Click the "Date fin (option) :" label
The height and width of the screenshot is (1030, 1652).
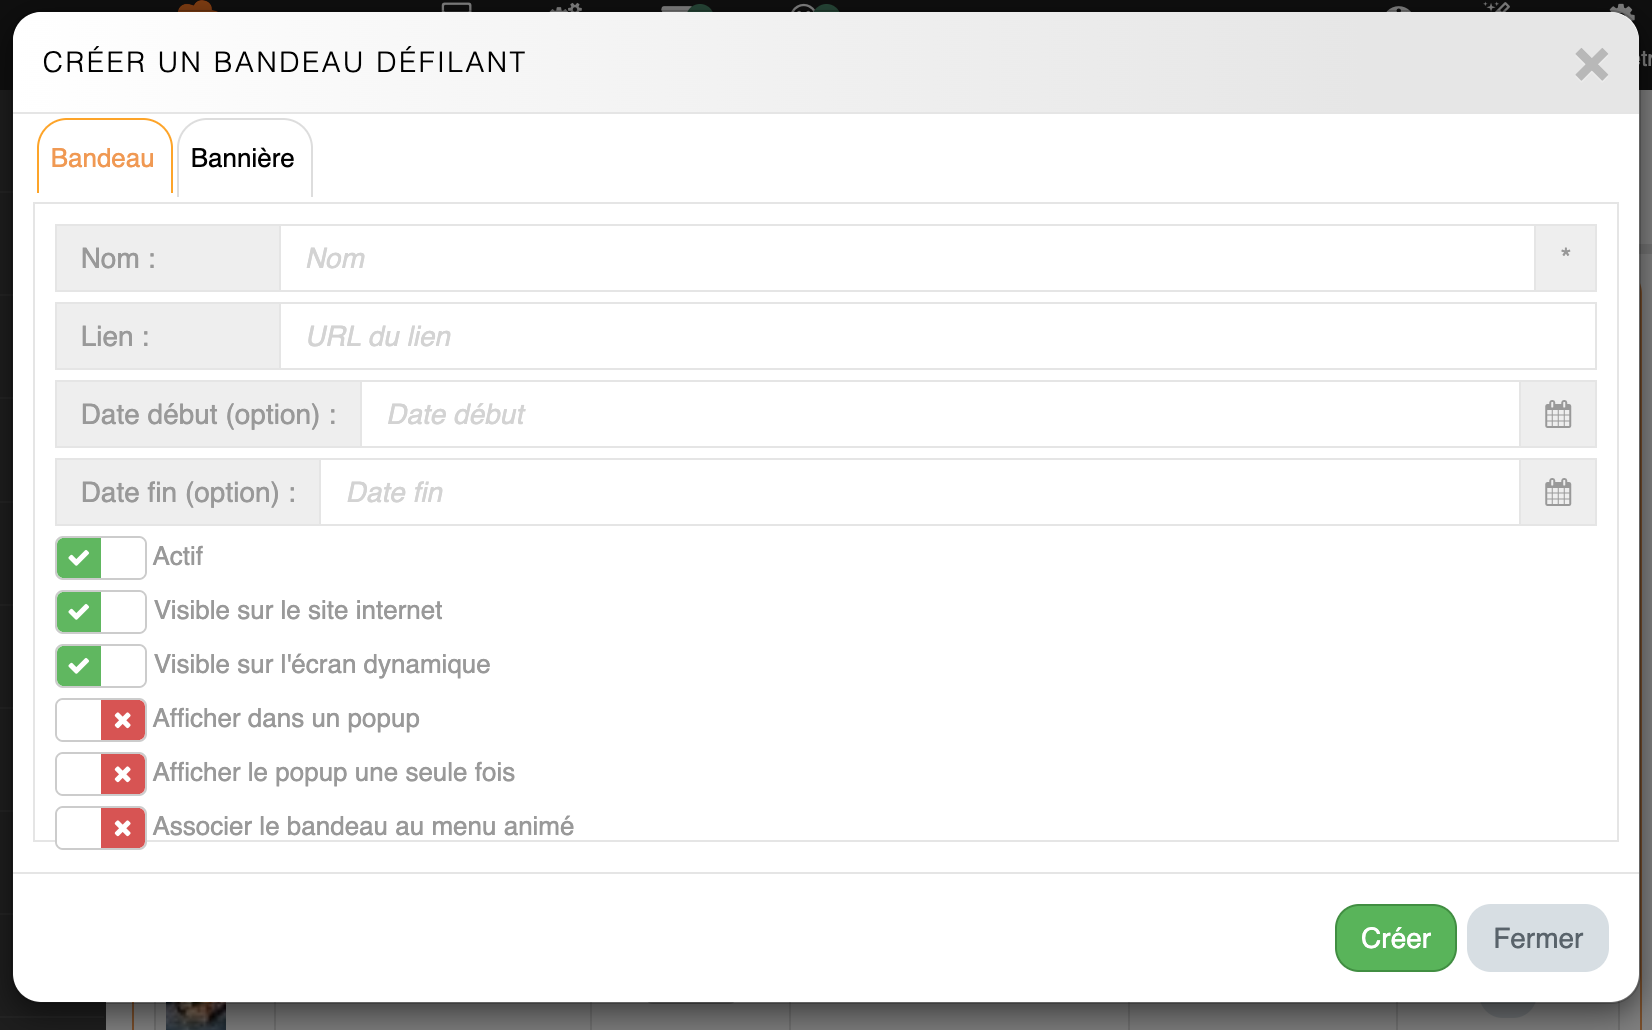pyautogui.click(x=188, y=492)
